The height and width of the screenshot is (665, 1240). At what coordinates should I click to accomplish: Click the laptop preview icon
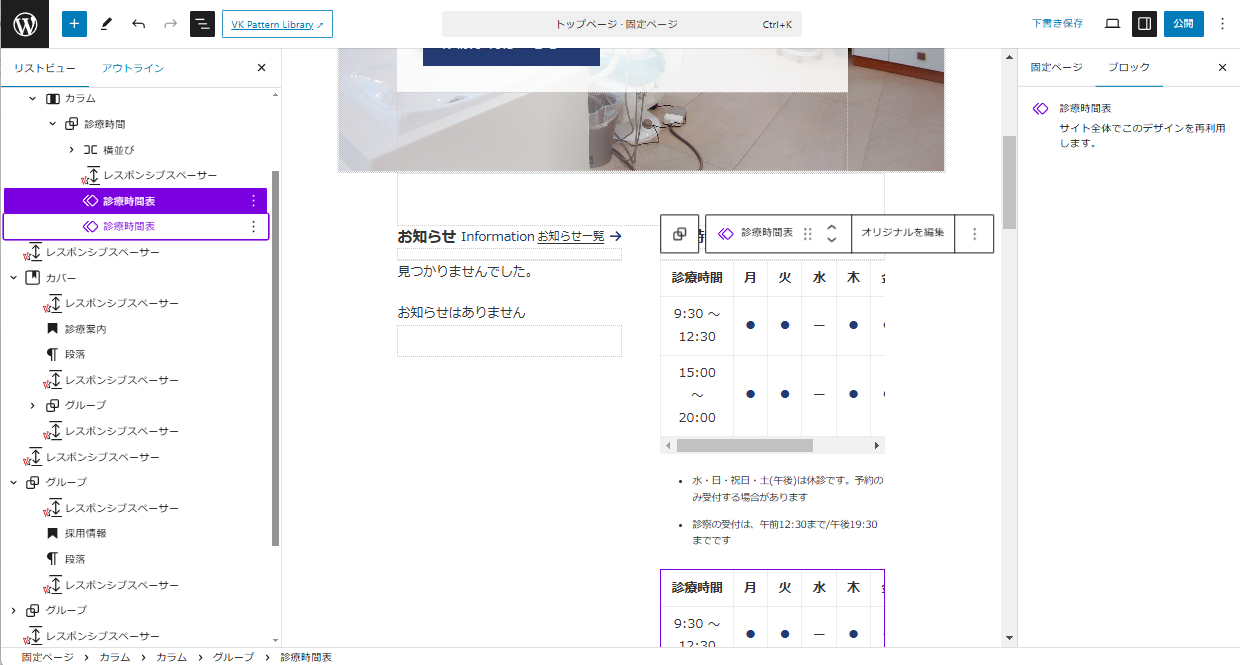1112,24
